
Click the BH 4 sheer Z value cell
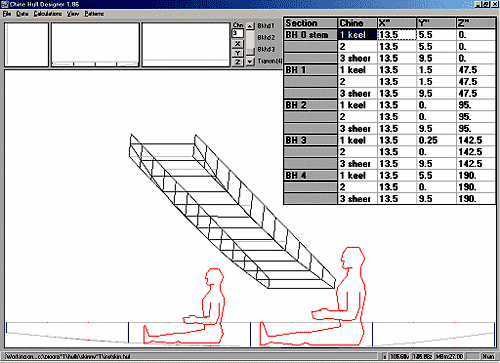[476, 199]
